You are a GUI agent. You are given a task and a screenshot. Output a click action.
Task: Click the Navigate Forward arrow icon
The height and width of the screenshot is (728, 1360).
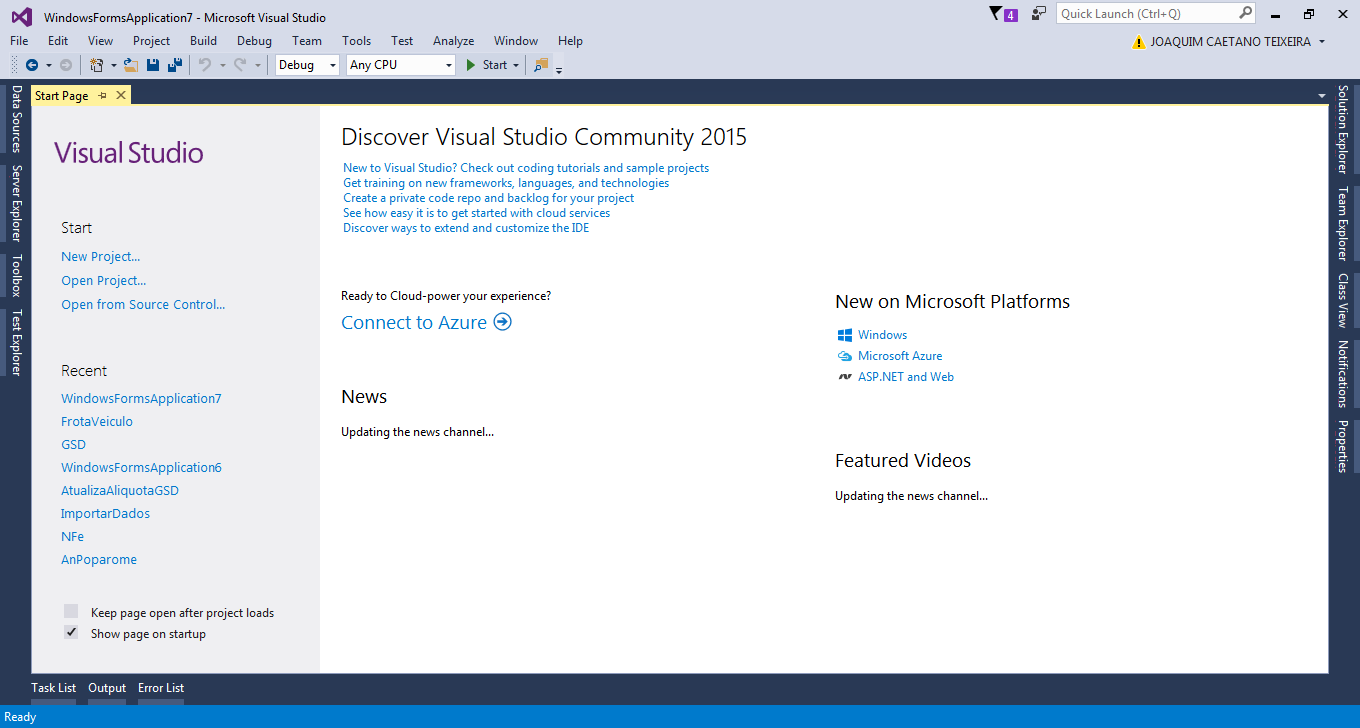pos(66,65)
